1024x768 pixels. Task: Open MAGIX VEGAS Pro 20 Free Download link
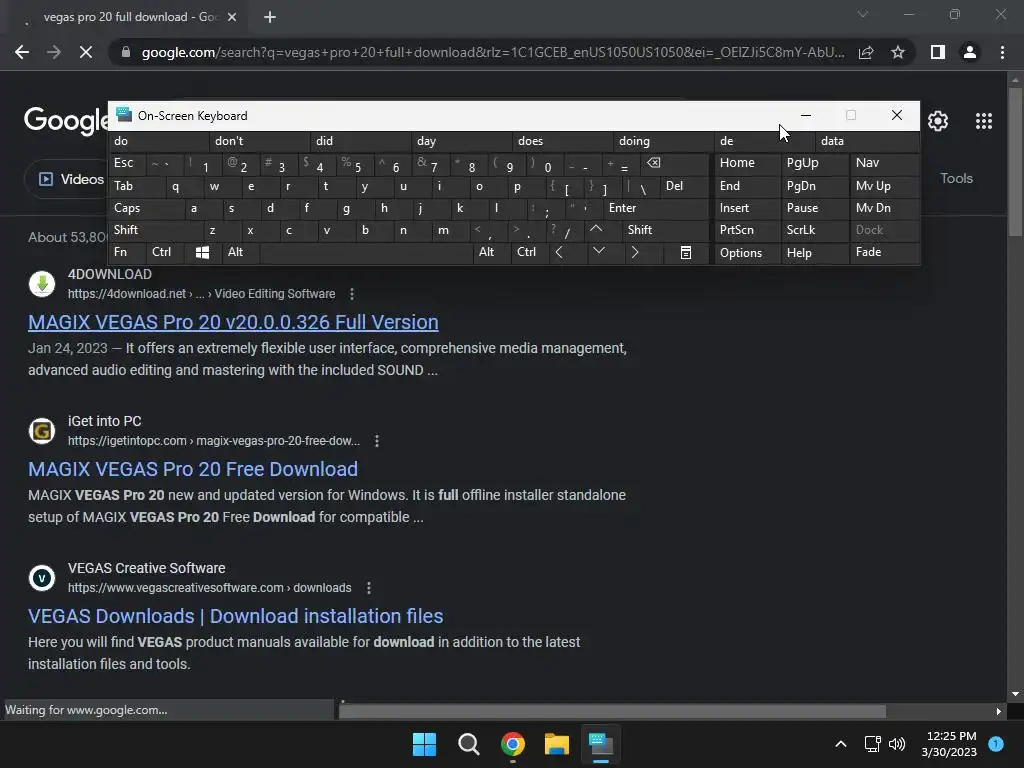[x=193, y=469]
